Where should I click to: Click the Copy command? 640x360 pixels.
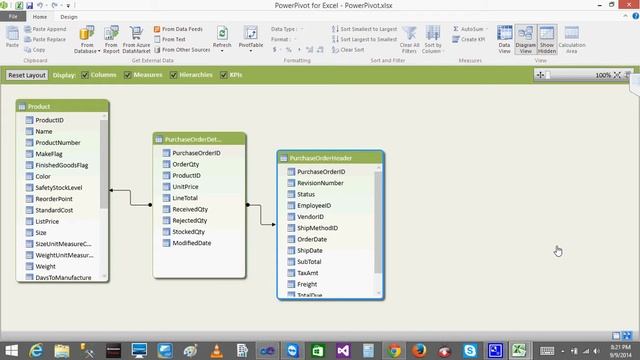coord(35,49)
